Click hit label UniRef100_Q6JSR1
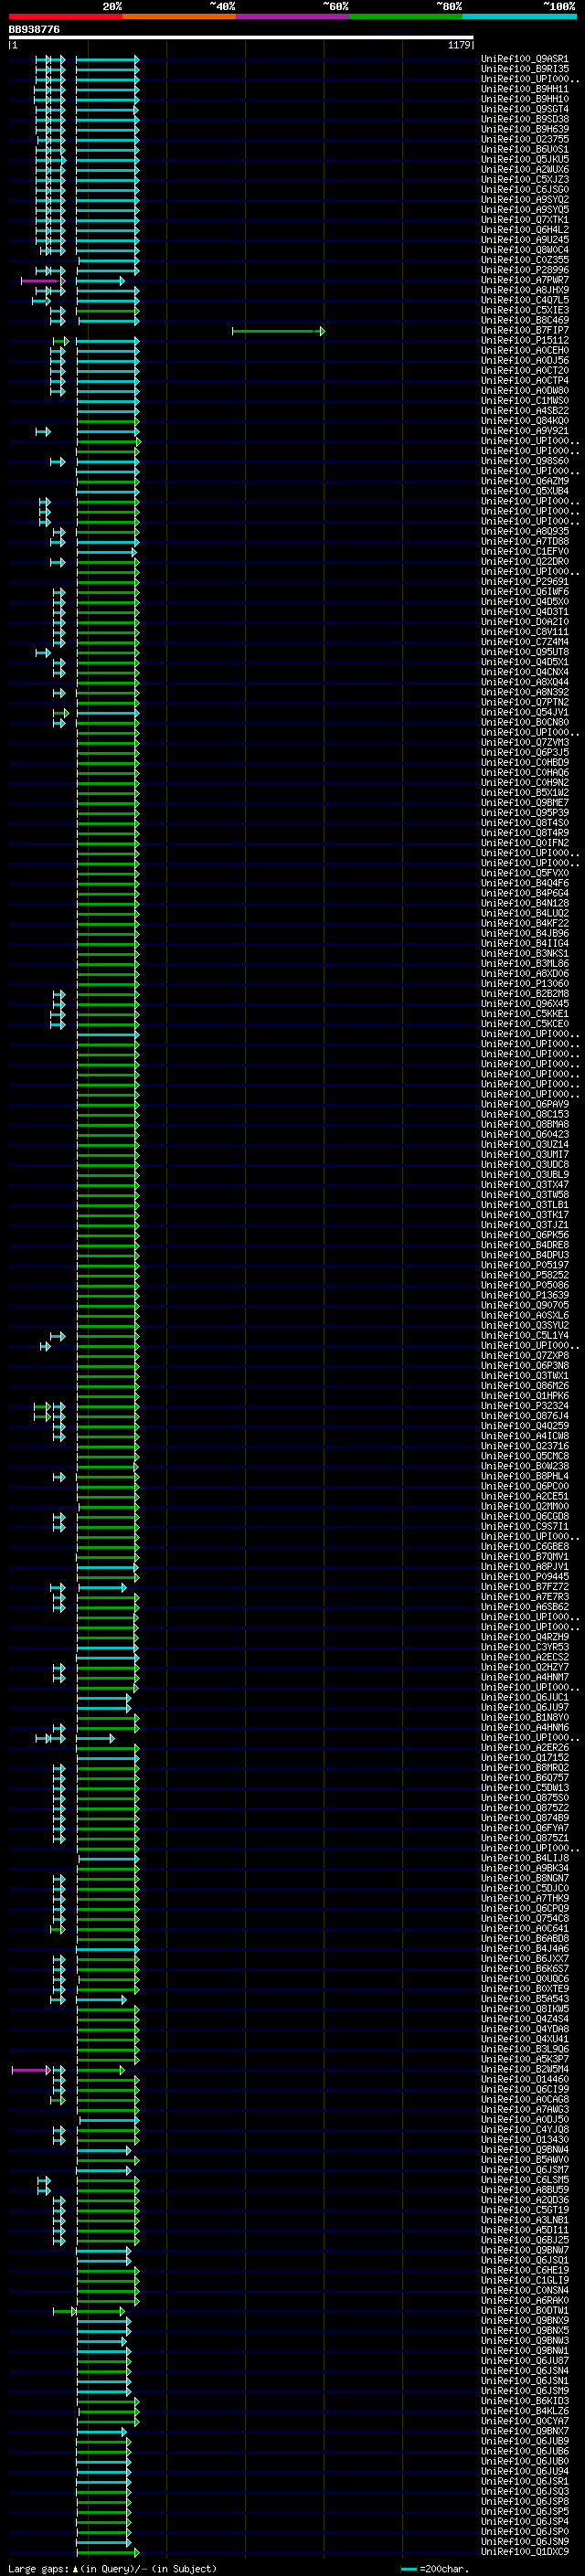The image size is (585, 2576). [525, 2482]
